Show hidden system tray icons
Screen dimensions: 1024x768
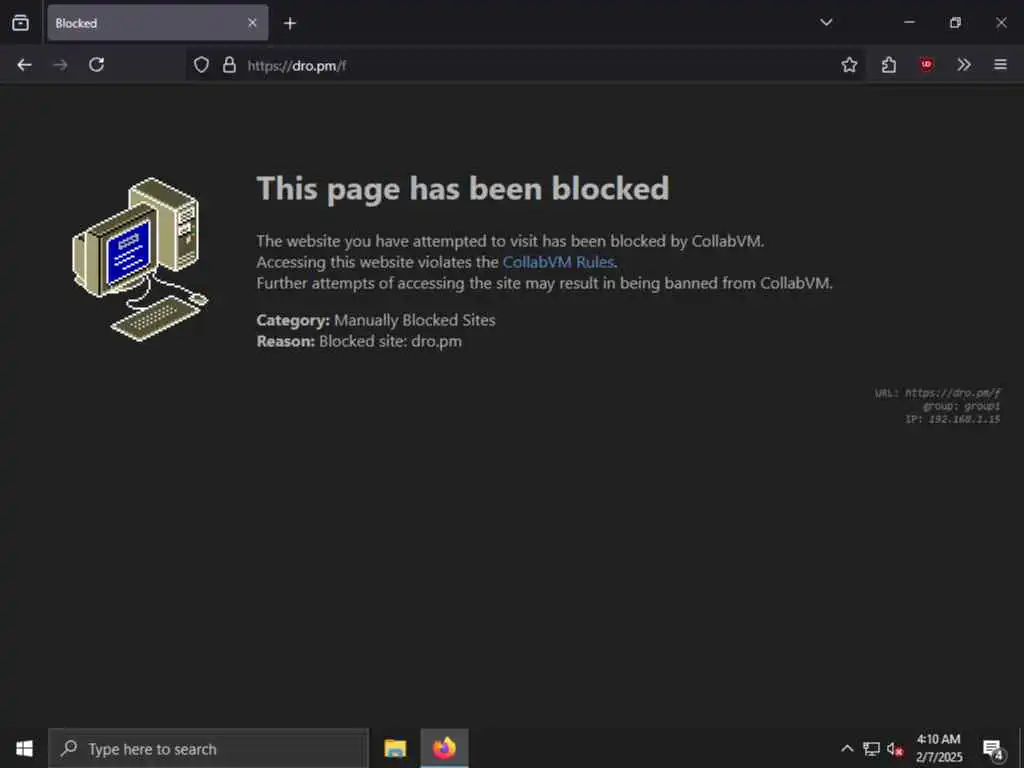pos(847,748)
